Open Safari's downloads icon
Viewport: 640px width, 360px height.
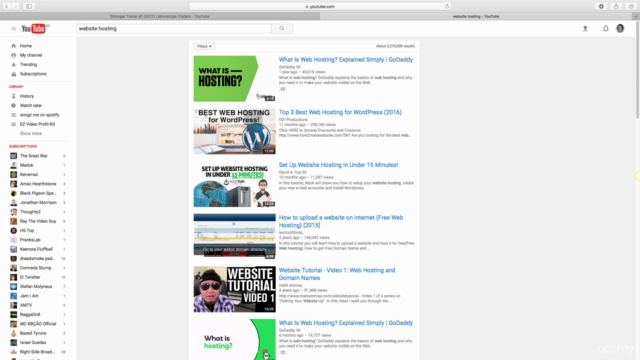[x=601, y=7]
